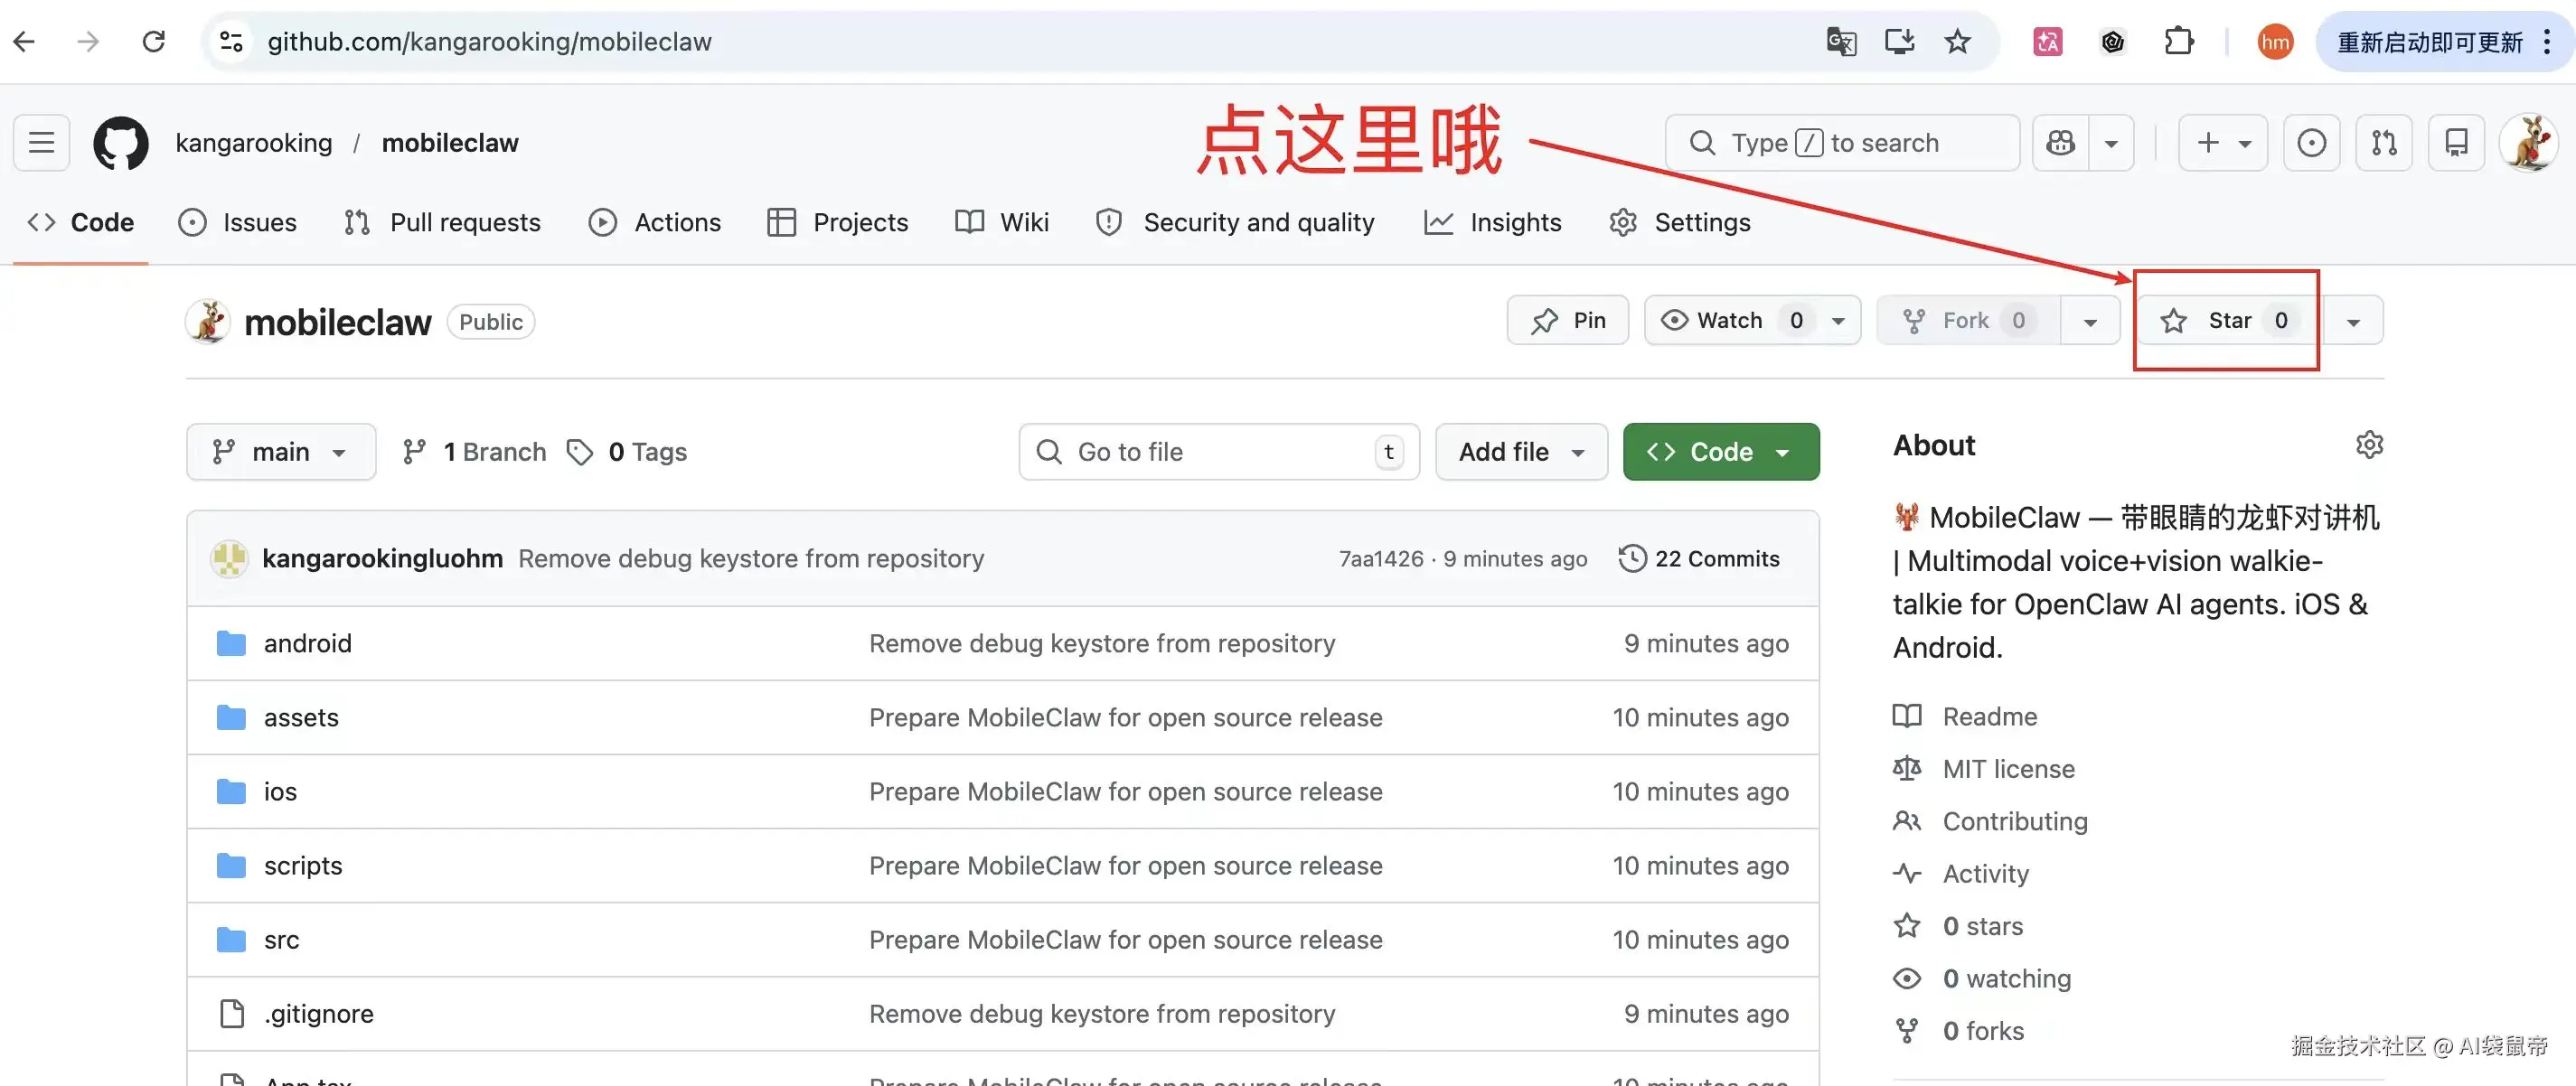The height and width of the screenshot is (1086, 2576).
Task: Open the issues icon in header
Action: pyautogui.click(x=2311, y=143)
